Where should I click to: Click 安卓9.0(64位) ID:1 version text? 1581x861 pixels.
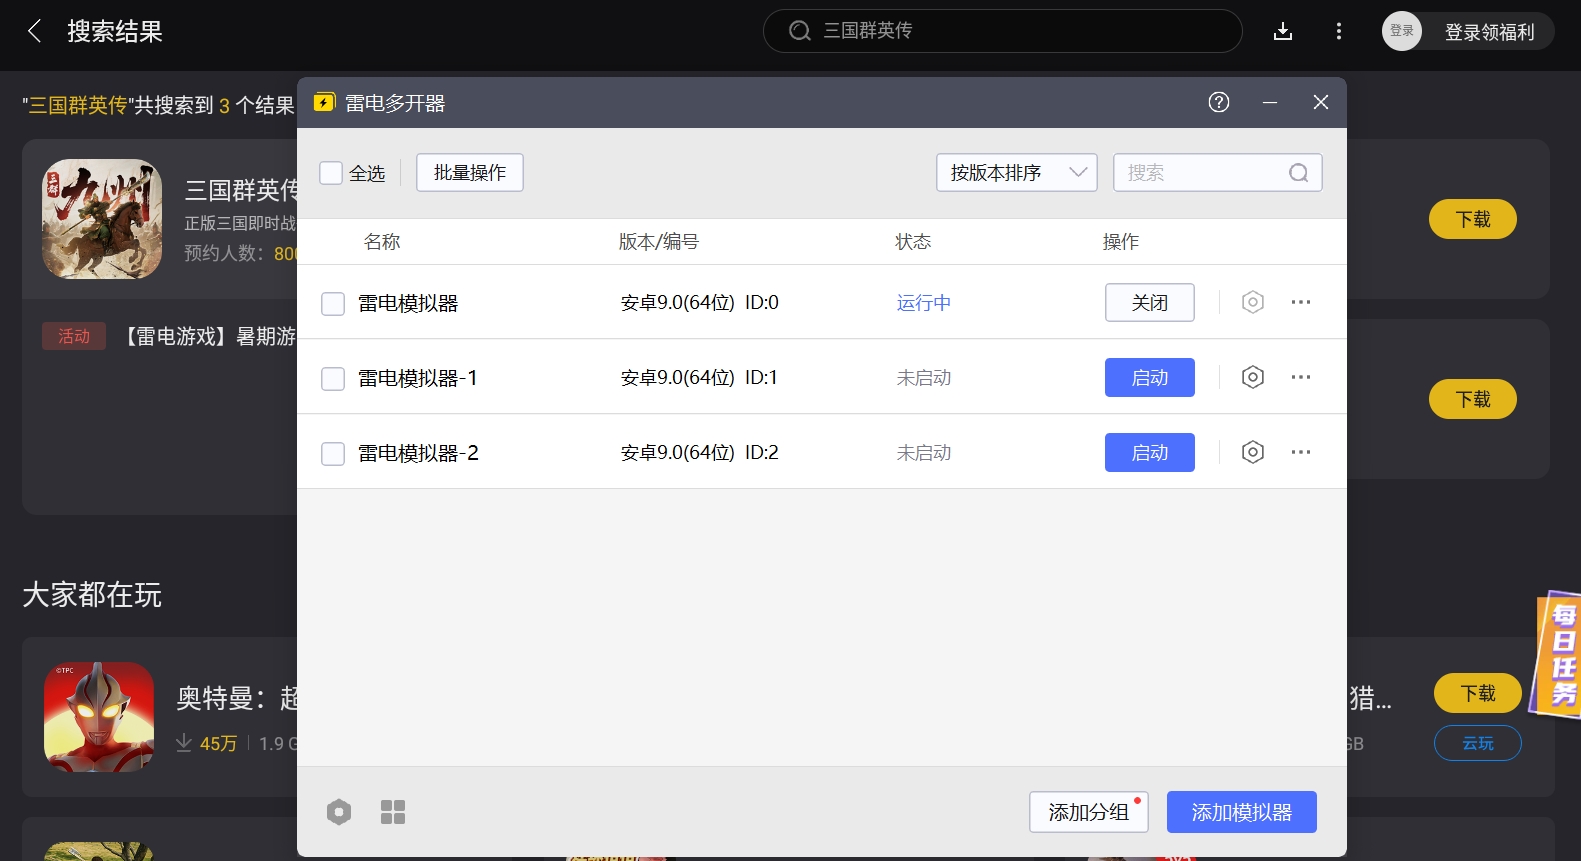click(x=699, y=378)
